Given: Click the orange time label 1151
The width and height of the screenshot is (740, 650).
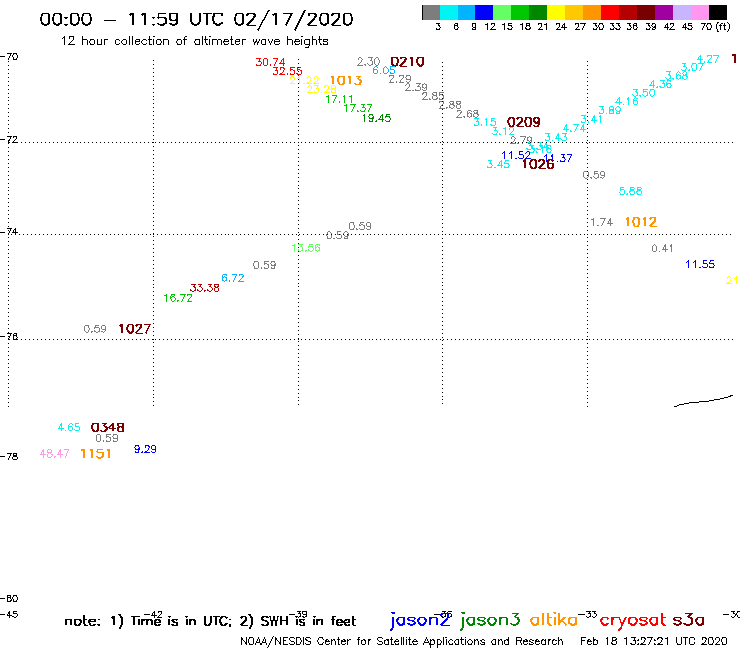Looking at the screenshot, I should tap(96, 454).
